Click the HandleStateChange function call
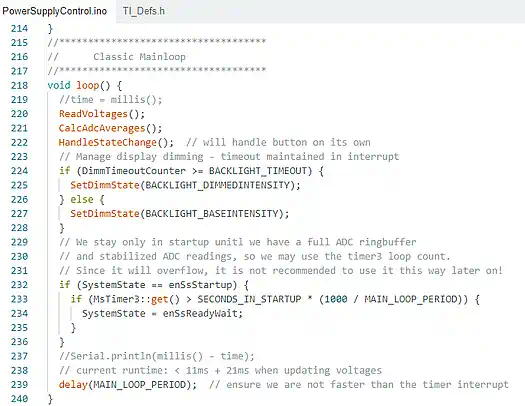Image resolution: width=525 pixels, height=406 pixels. coord(116,143)
